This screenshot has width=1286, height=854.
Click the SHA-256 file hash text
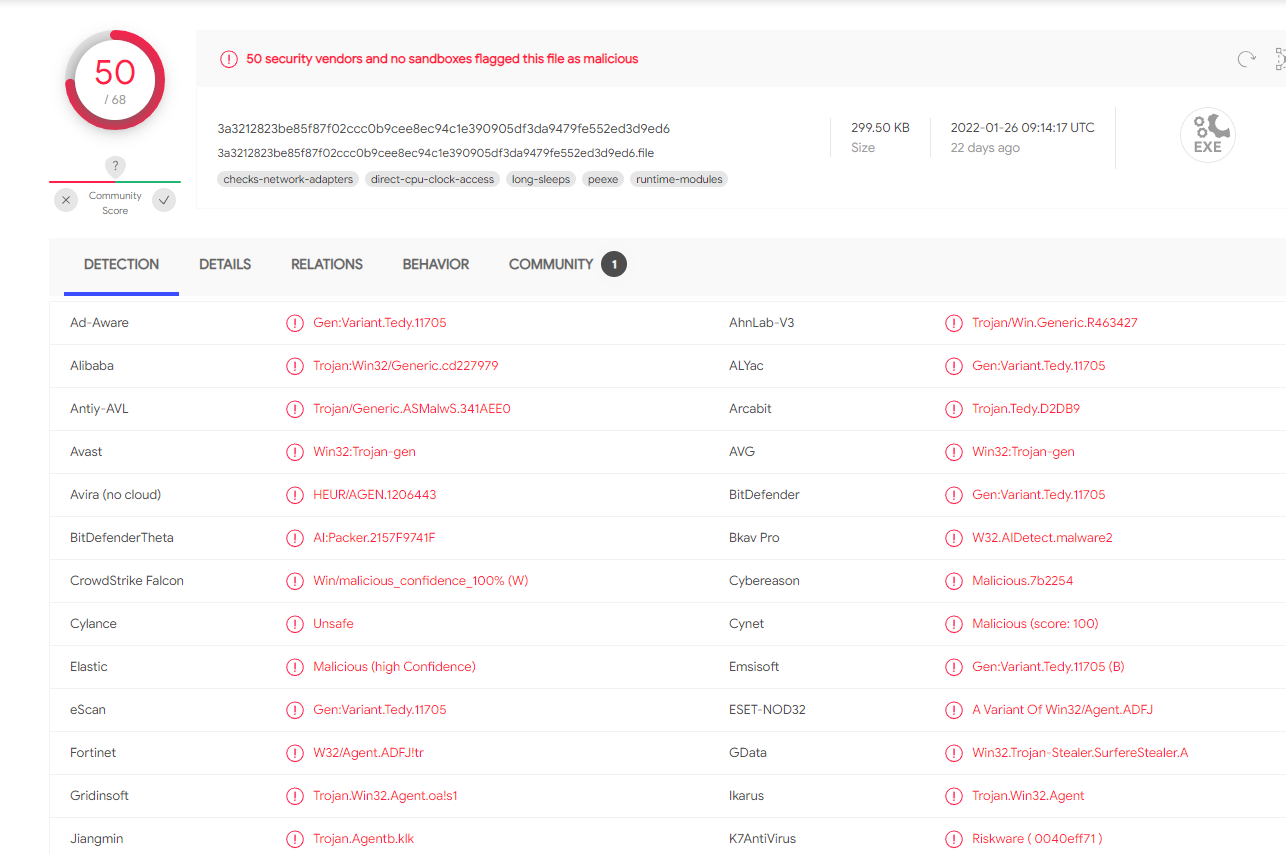444,128
